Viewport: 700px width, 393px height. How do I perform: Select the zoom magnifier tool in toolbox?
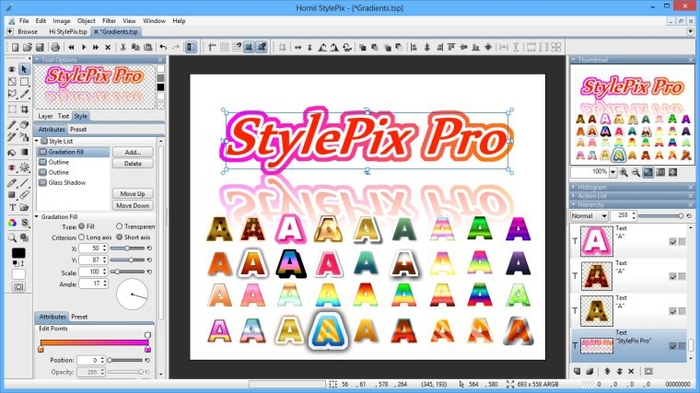(x=12, y=238)
